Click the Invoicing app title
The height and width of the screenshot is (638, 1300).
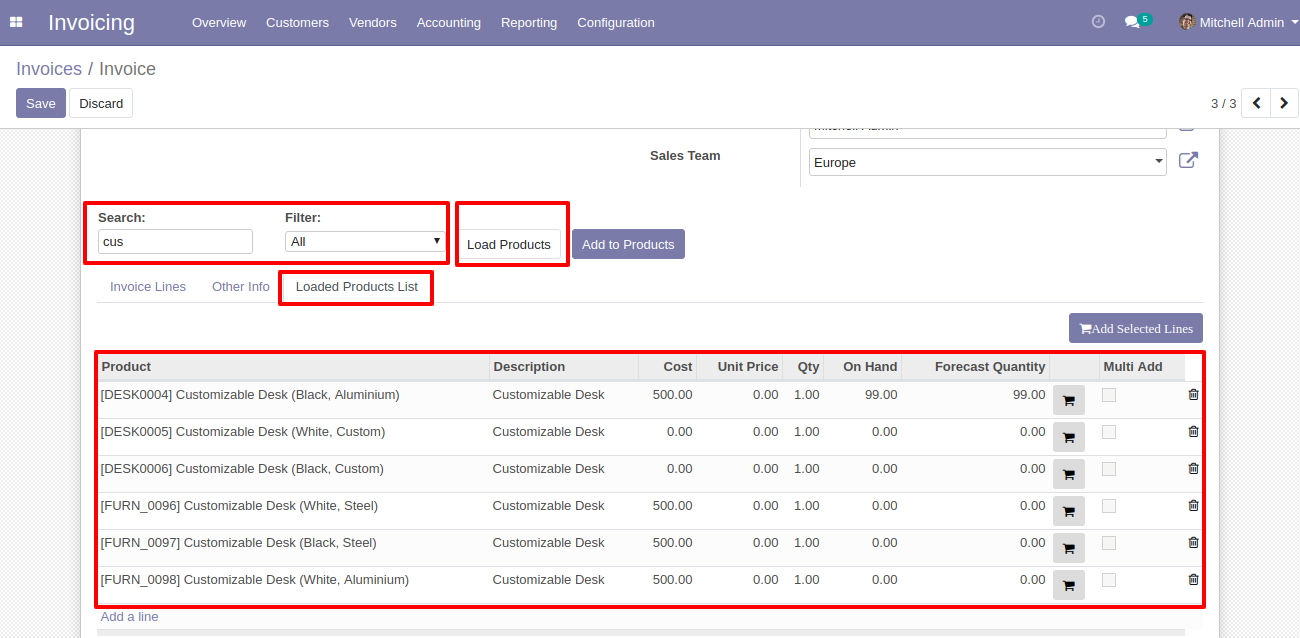click(x=91, y=22)
